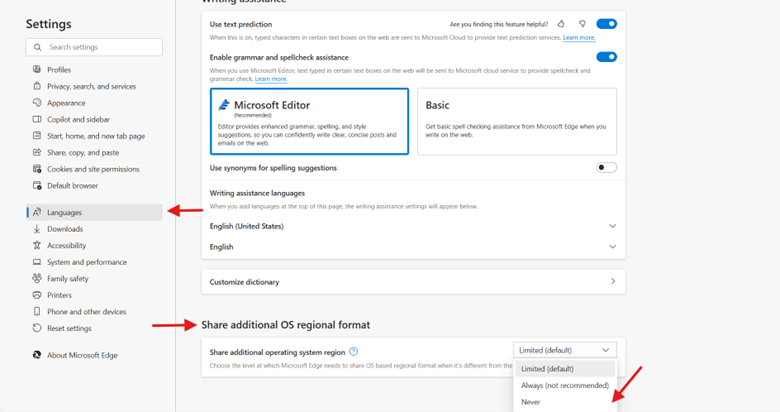Screen dimensions: 780x412
Task: Enable synonyms for spelling suggestions toggle
Action: [606, 168]
